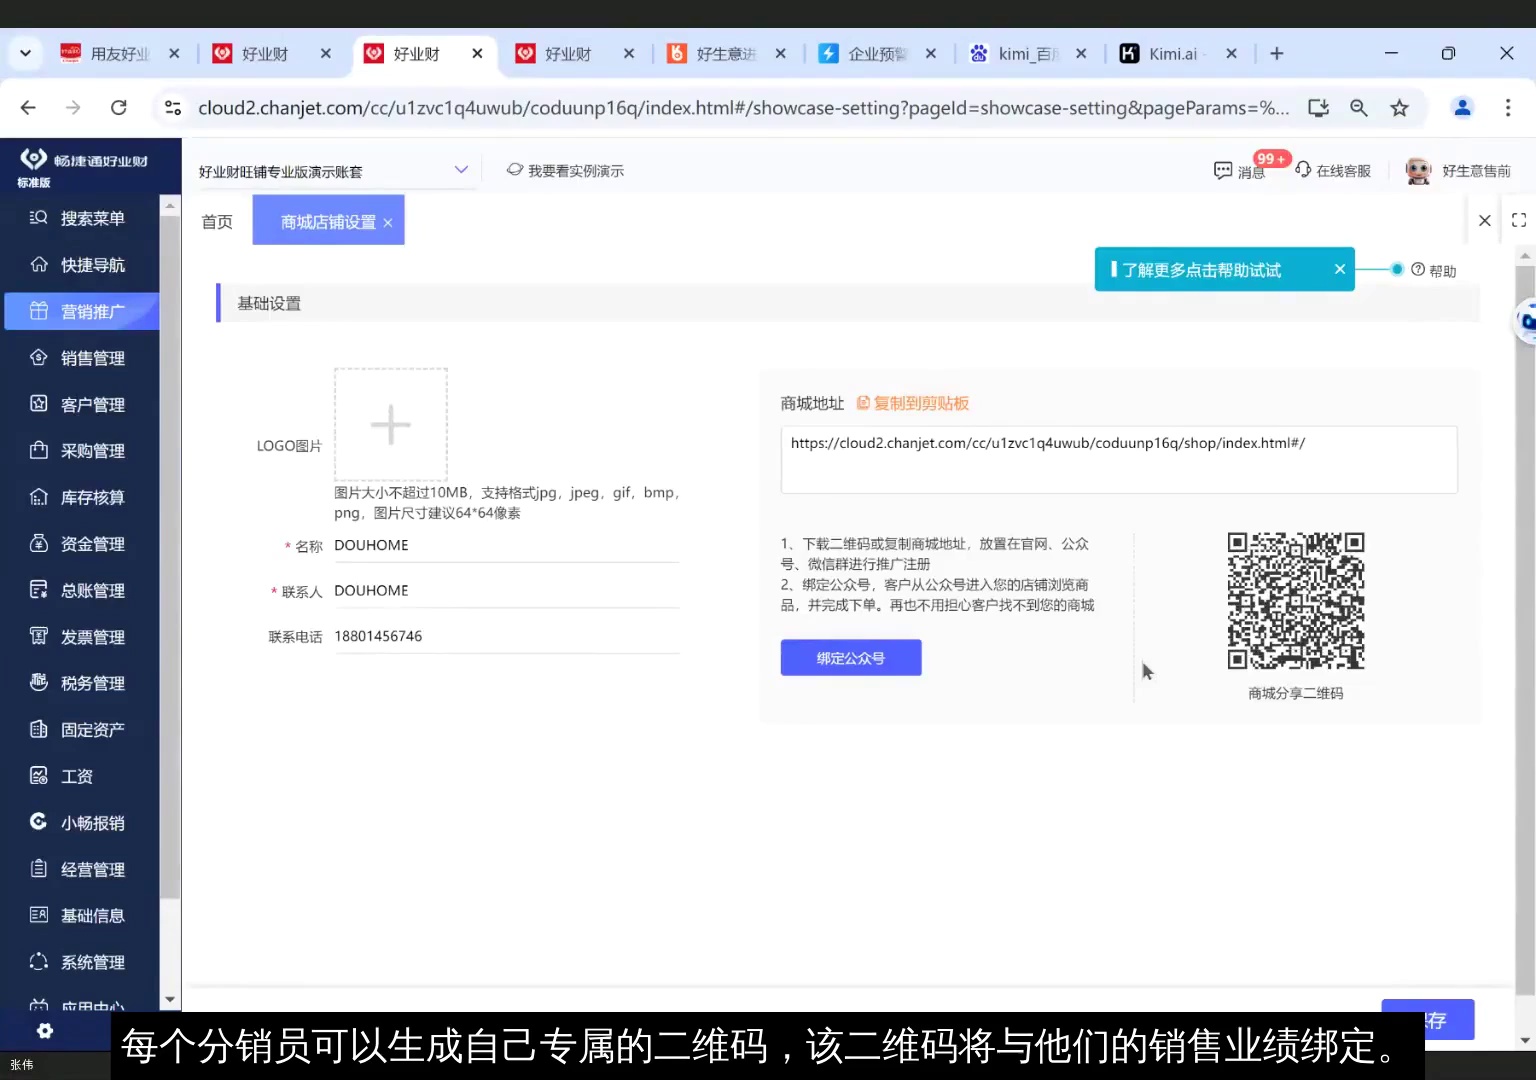
Task: Open the 系统管理 sidebar entry
Action: [x=90, y=961]
